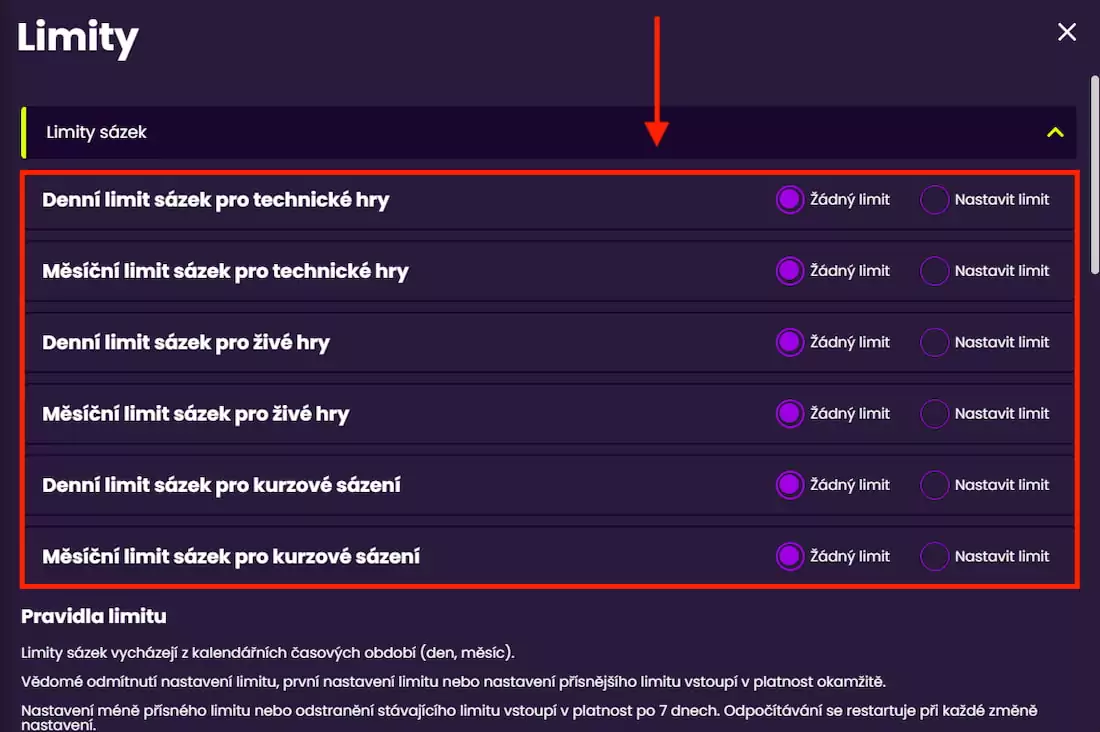Select Žádný limit for monthly živé hry
1100x732 pixels.
(x=790, y=413)
